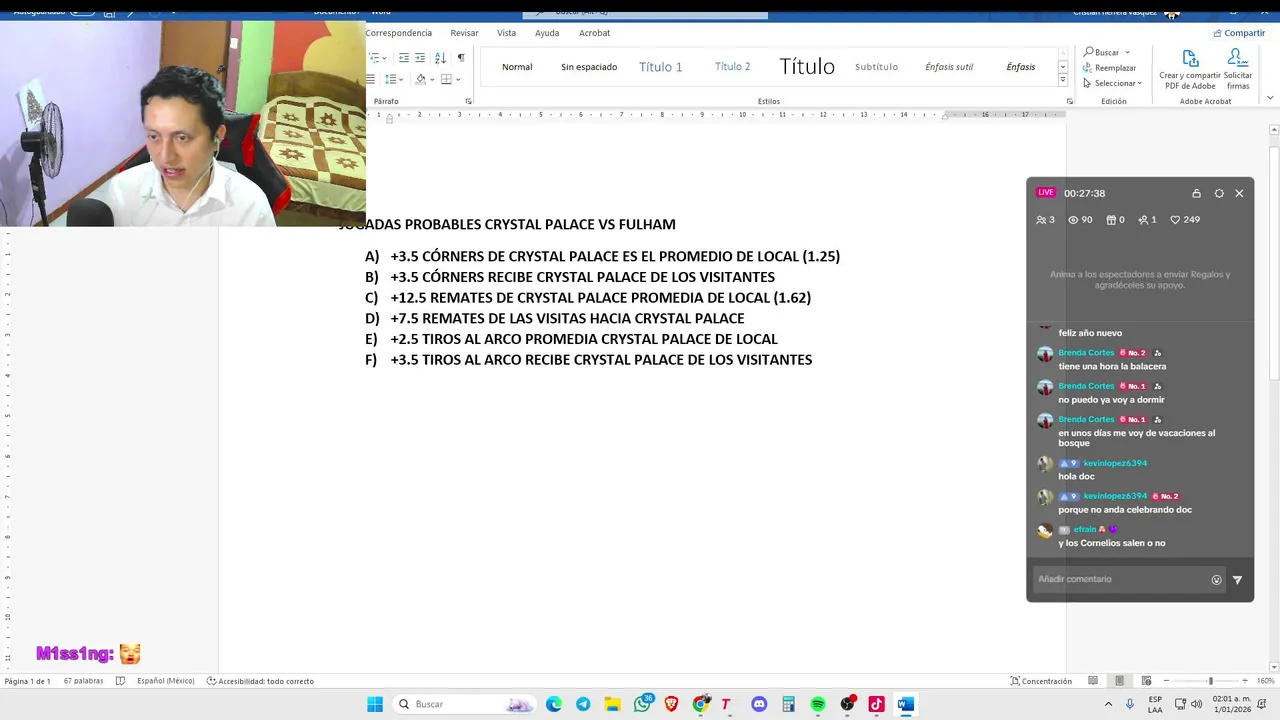Decrease paragraph indent in Word ribbon
Viewport: 1280px width, 720px height.
(x=404, y=58)
